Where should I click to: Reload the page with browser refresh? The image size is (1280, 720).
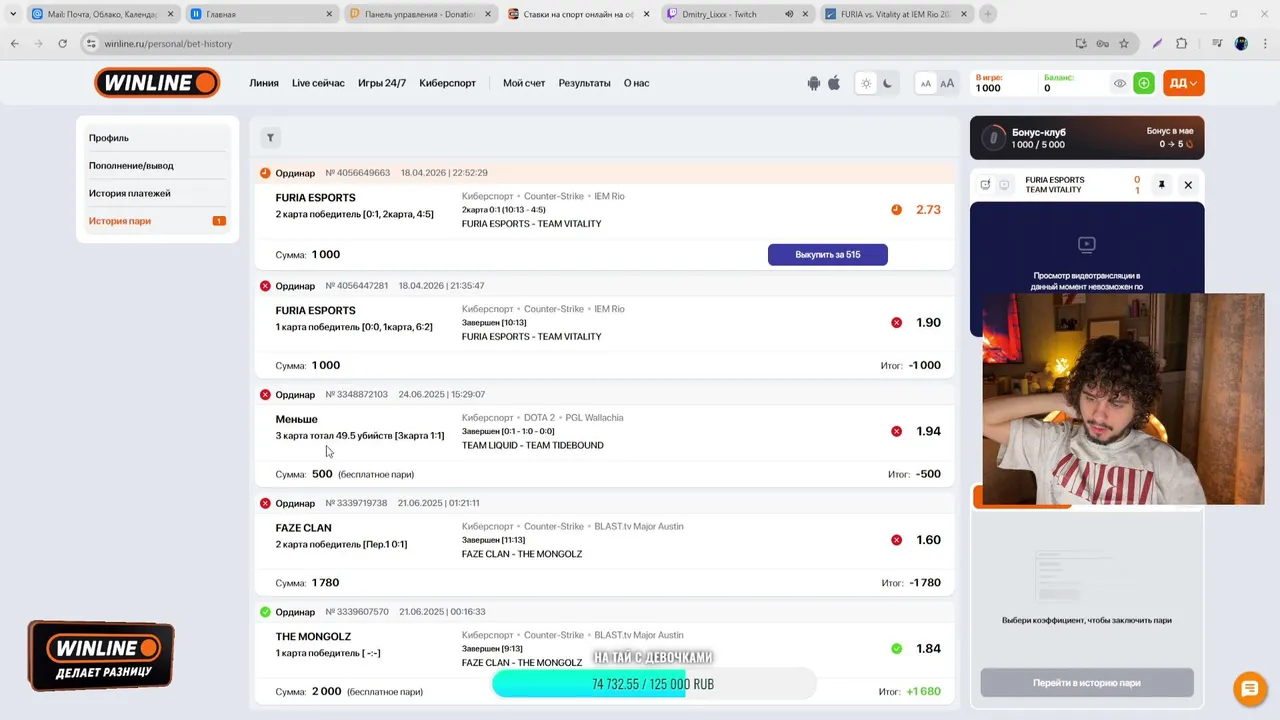[x=62, y=44]
